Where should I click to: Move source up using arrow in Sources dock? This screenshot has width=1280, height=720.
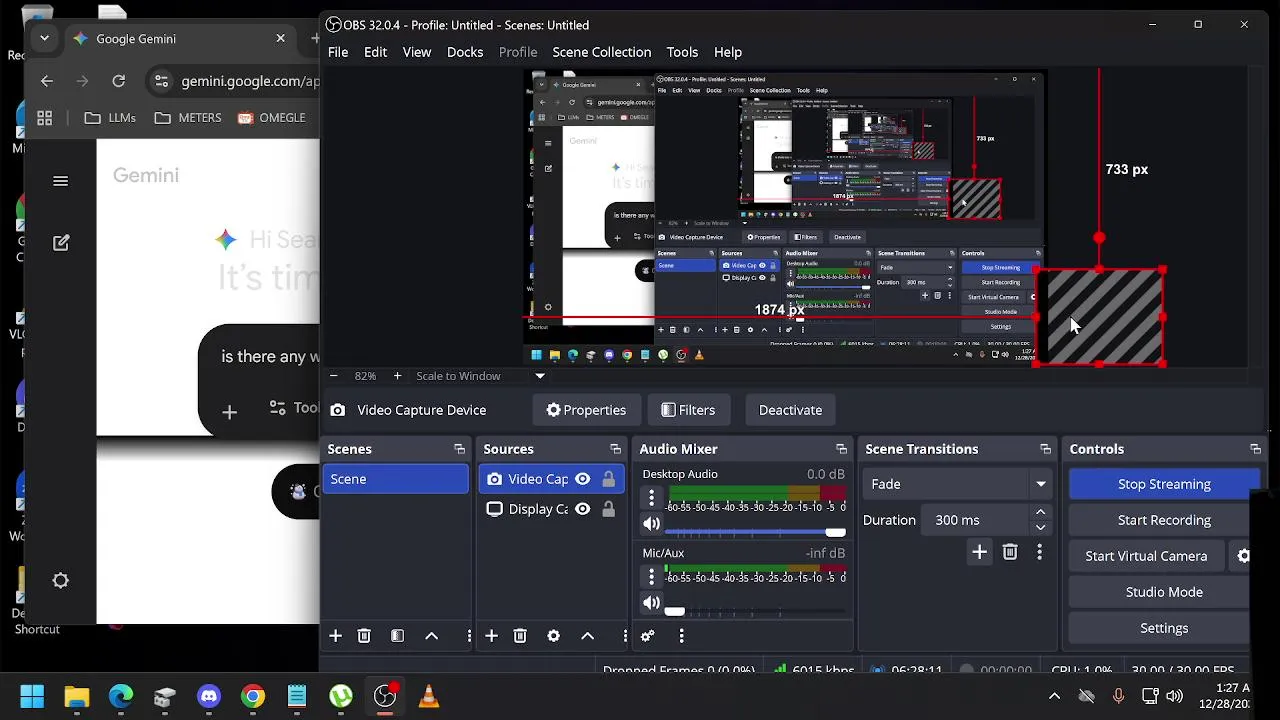pyautogui.click(x=588, y=636)
